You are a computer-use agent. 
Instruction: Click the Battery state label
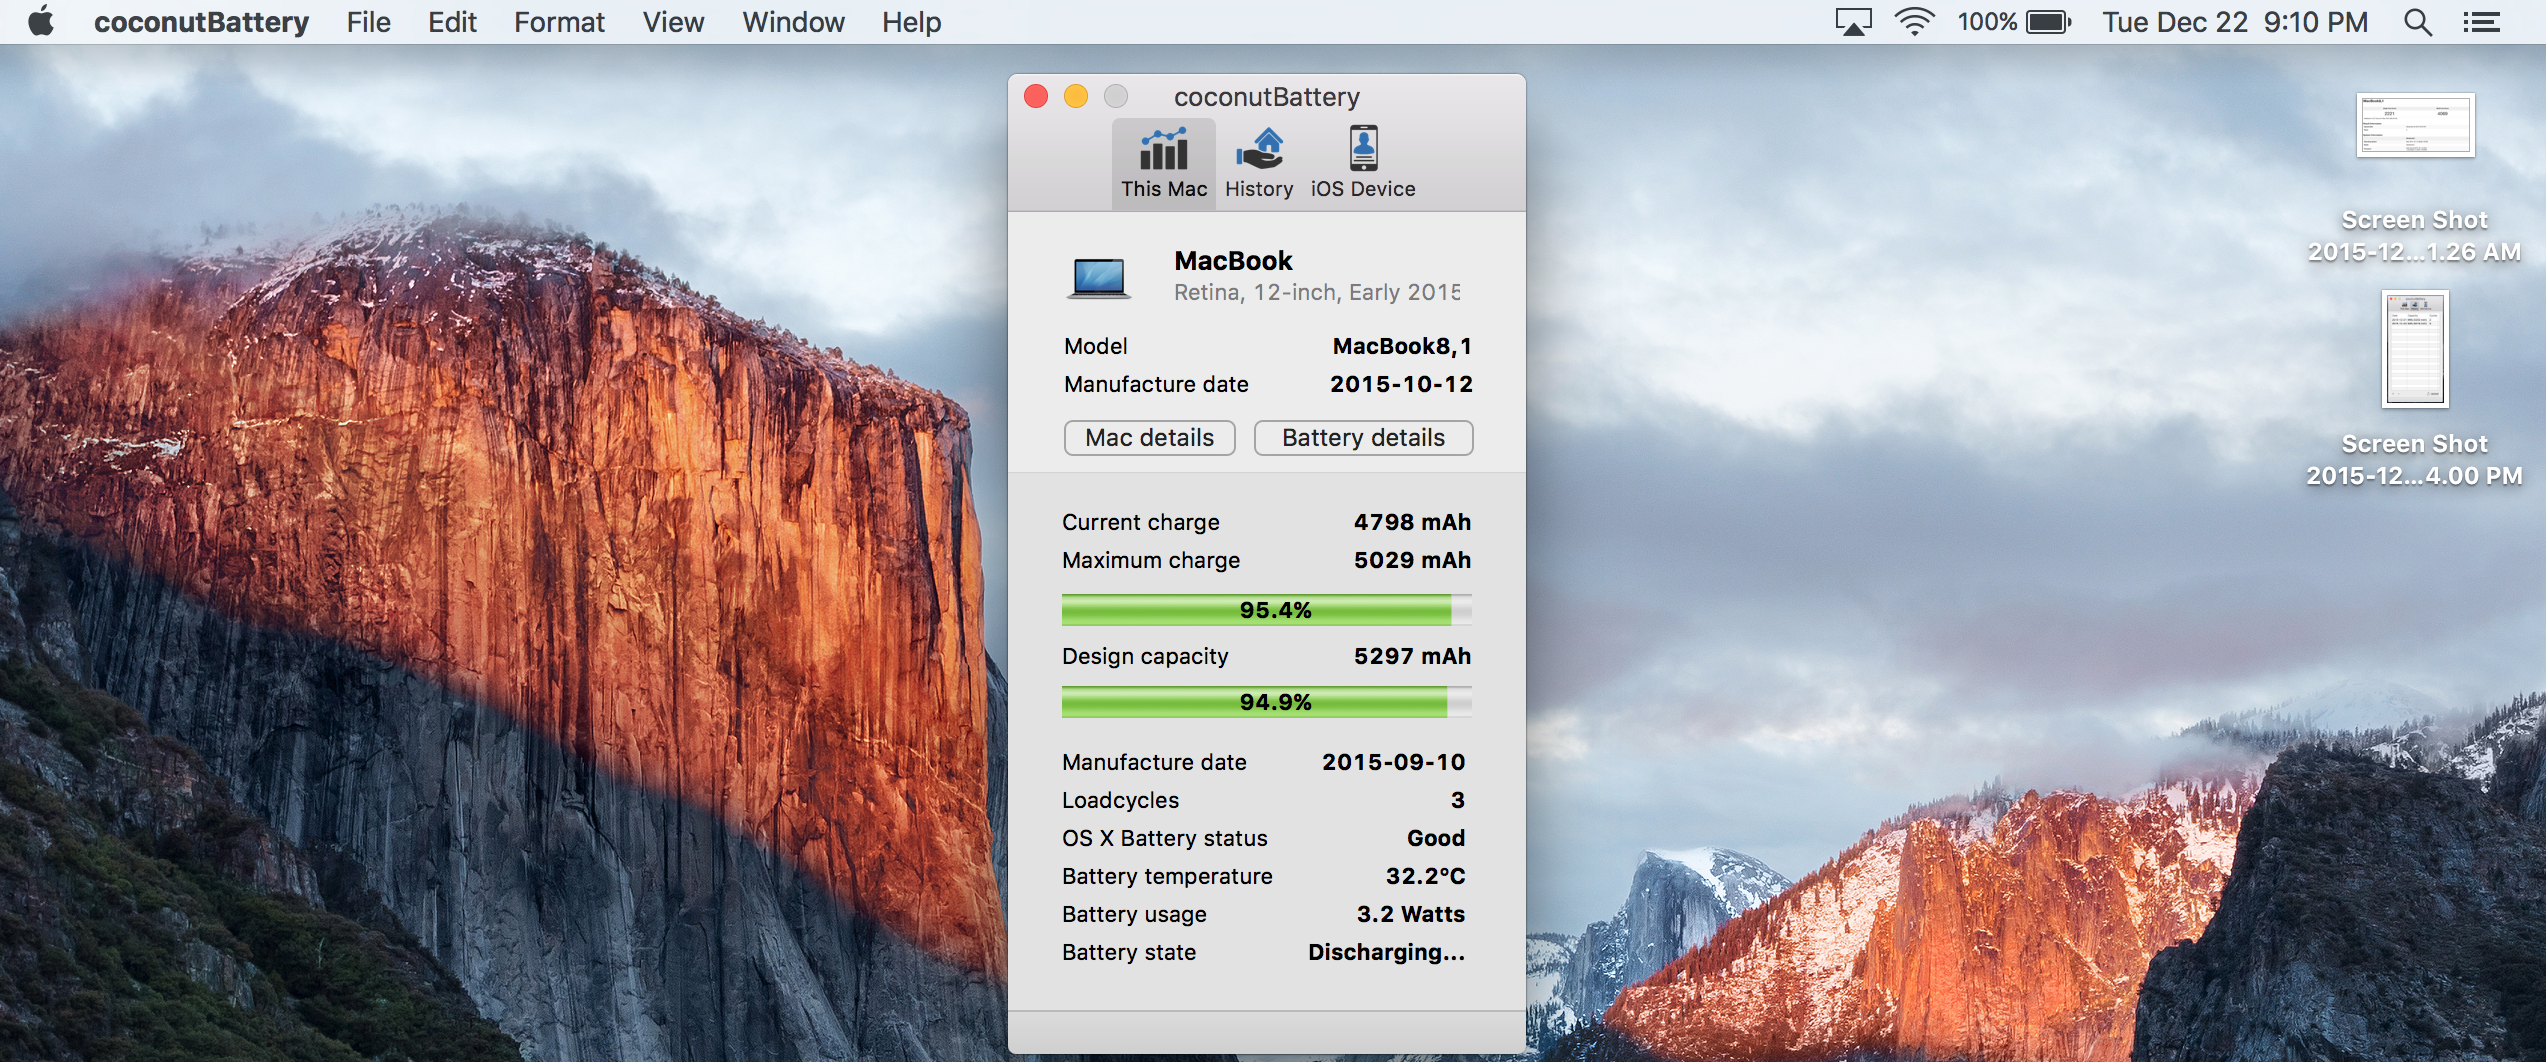[x=1128, y=952]
